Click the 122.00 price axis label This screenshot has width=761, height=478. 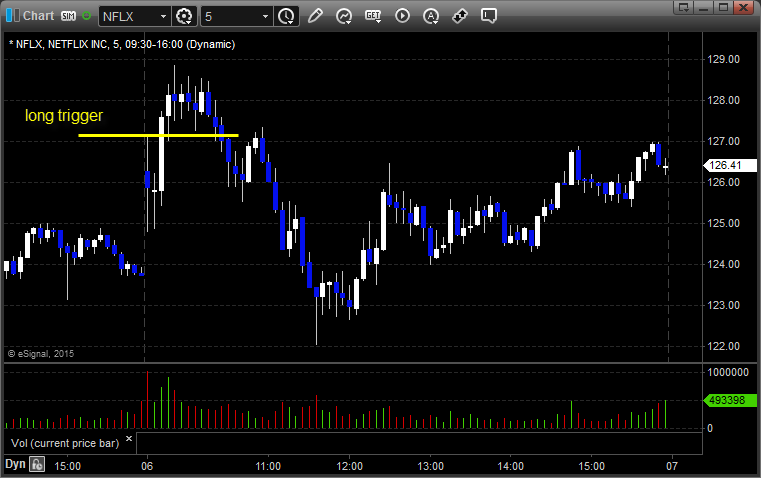click(724, 346)
